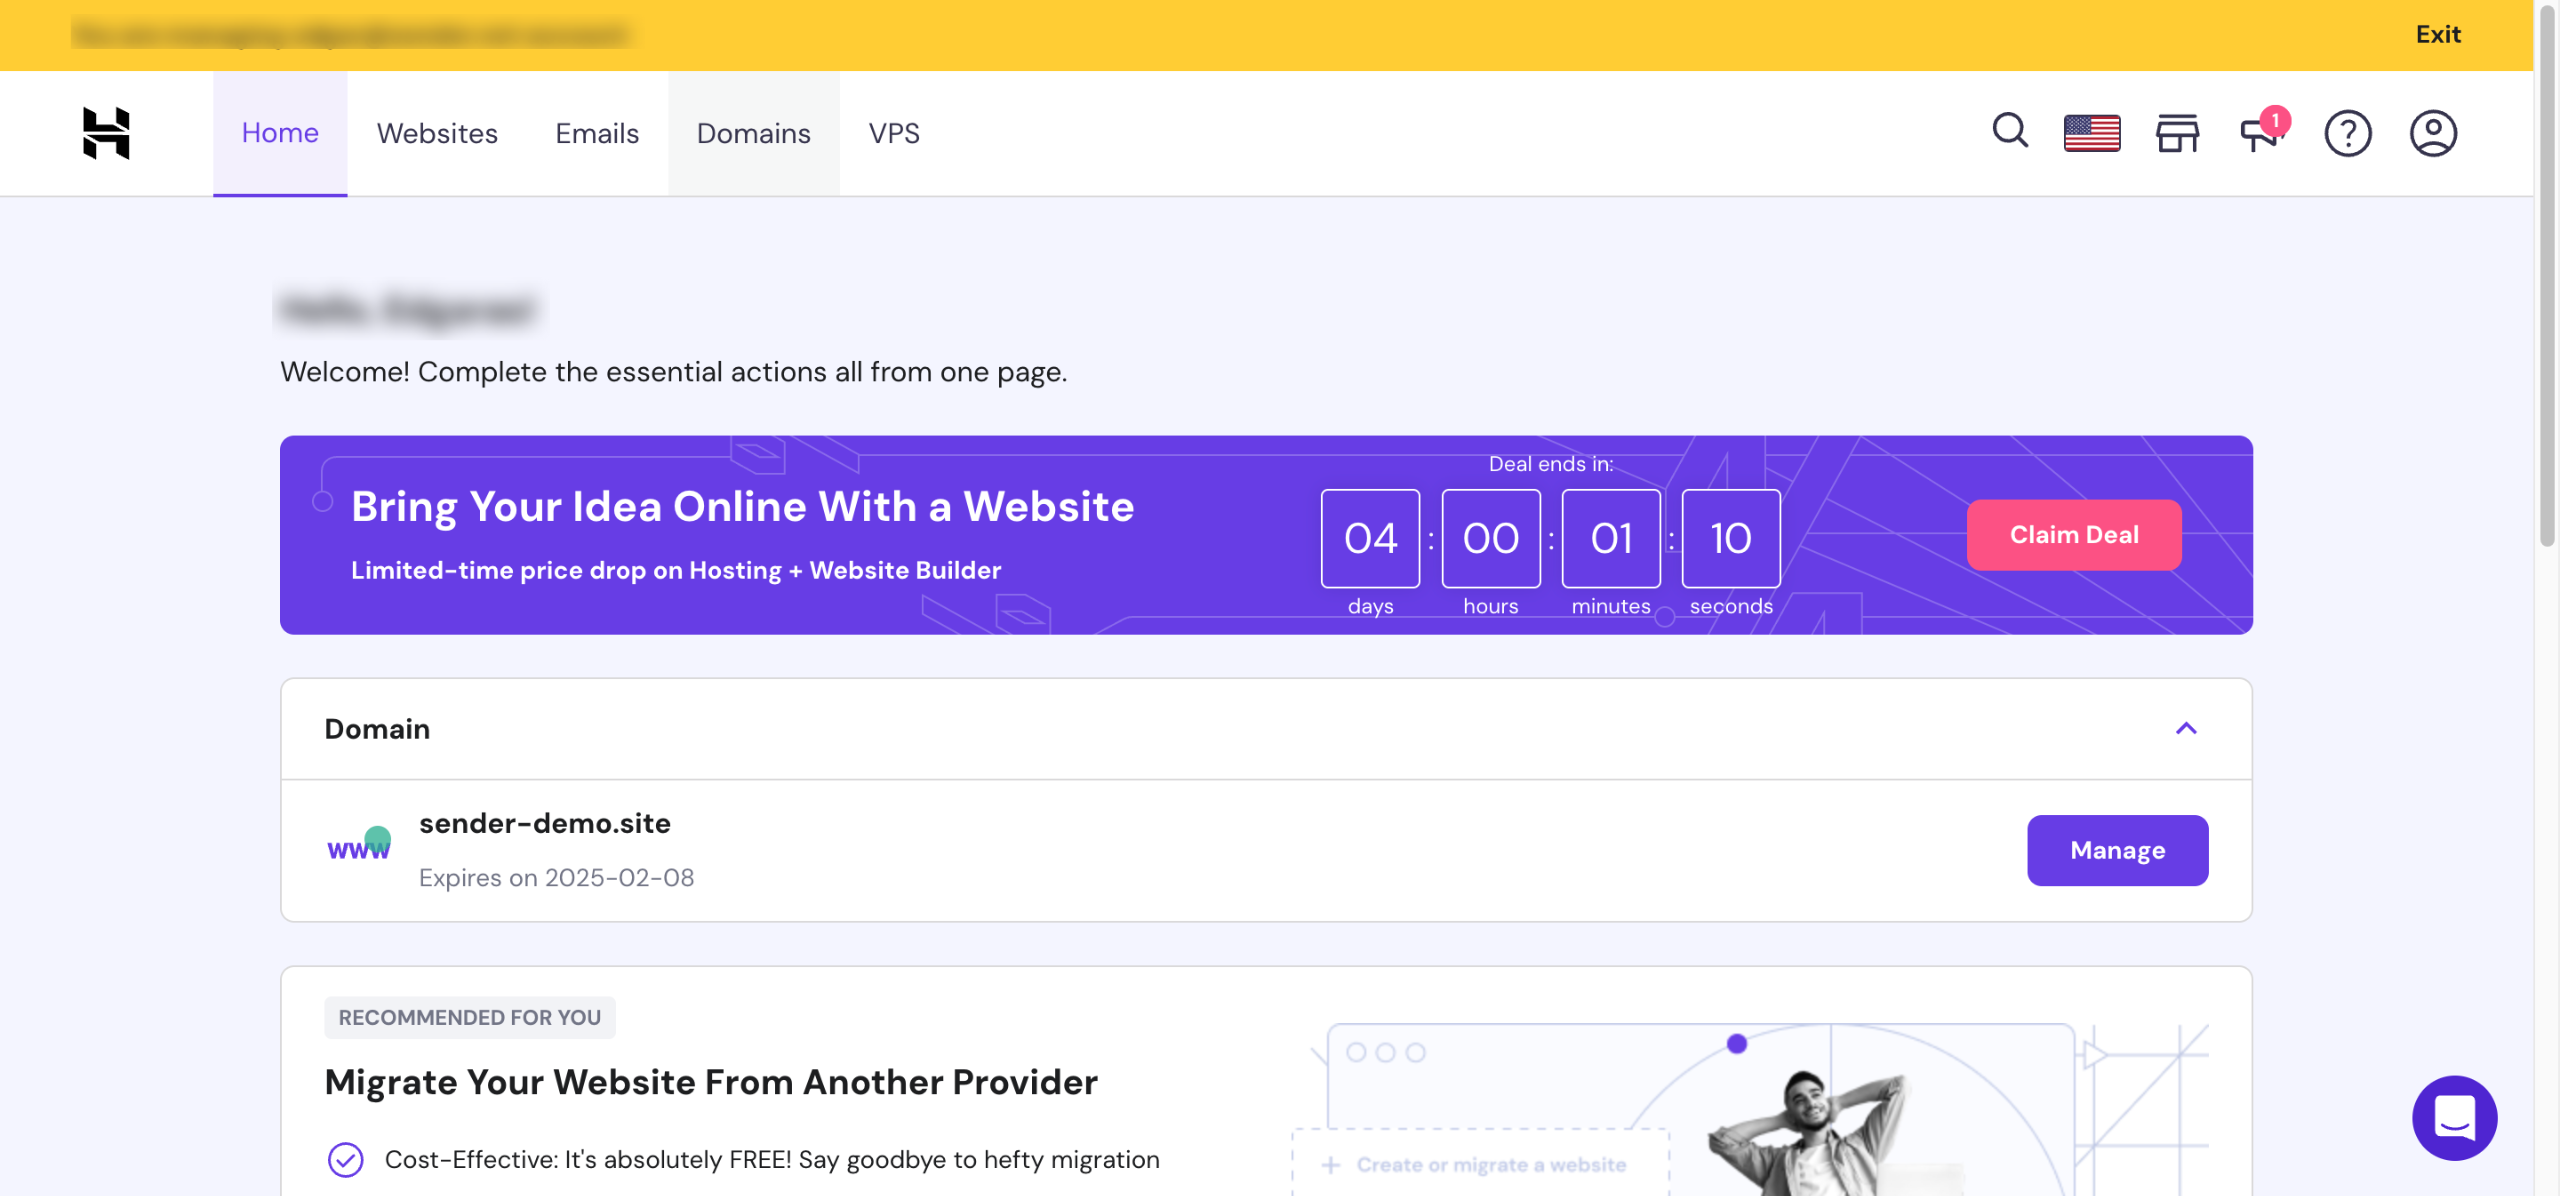Click the www domain icon

(x=359, y=846)
